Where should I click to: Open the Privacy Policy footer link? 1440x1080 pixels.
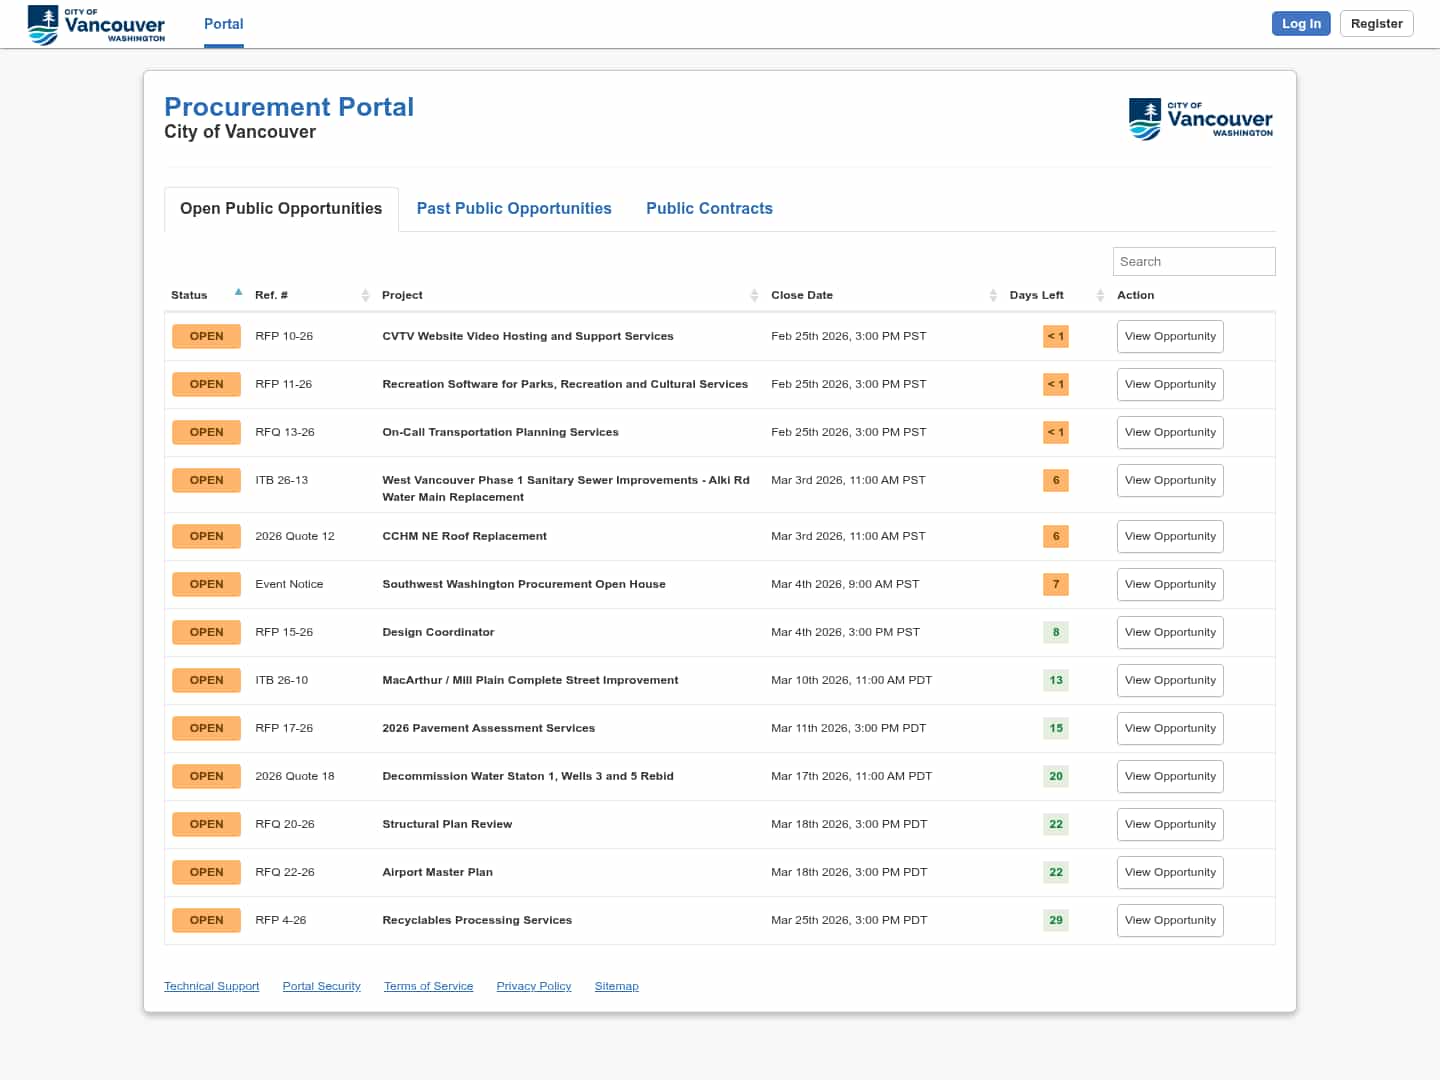click(x=533, y=986)
